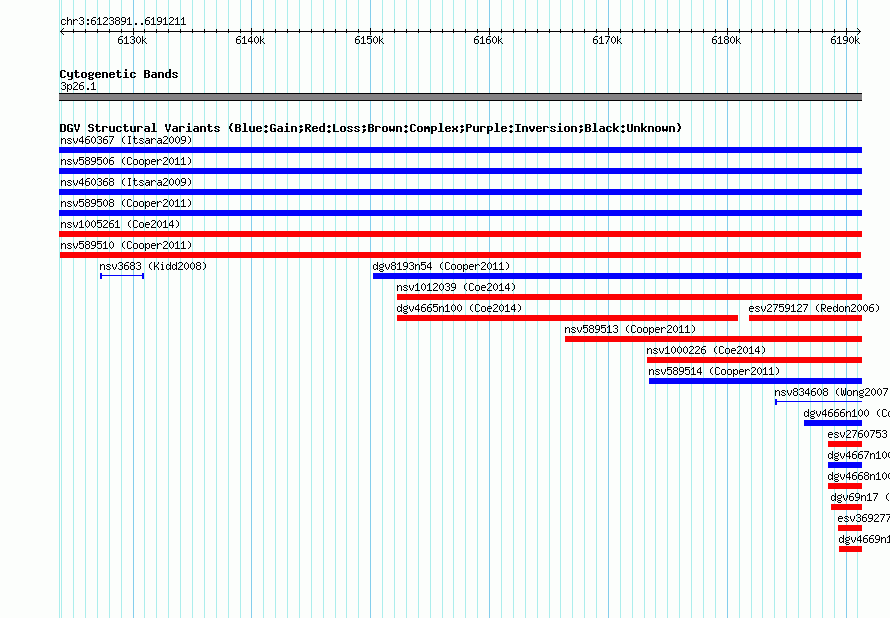
Task: Select the nsv589514 (Cooper2011) label
Action: tap(714, 371)
